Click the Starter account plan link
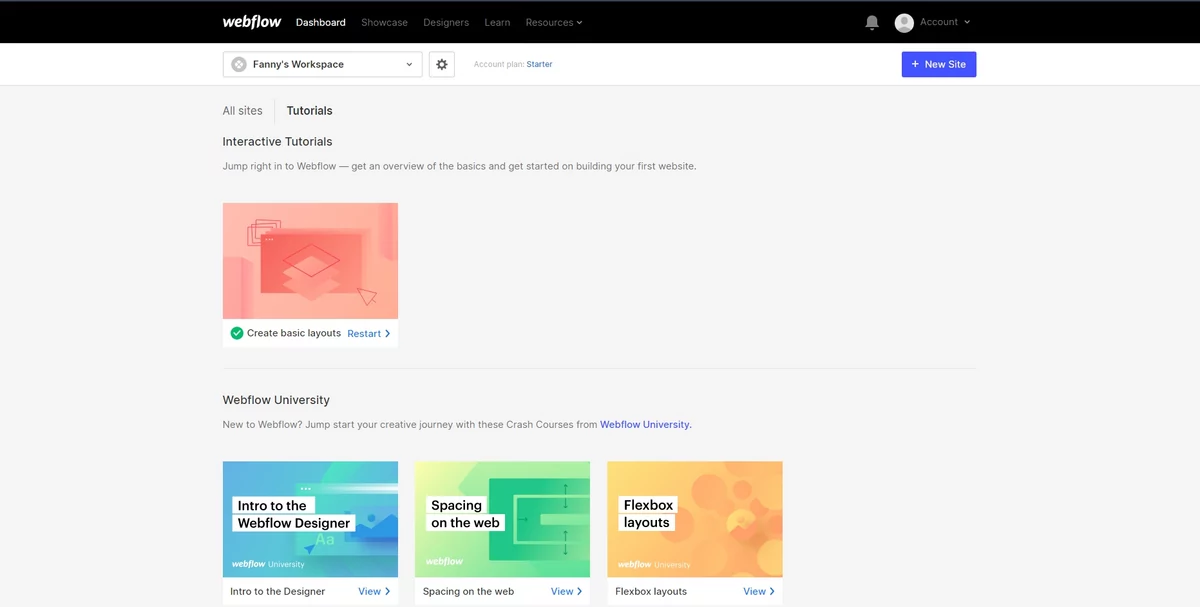 539,64
